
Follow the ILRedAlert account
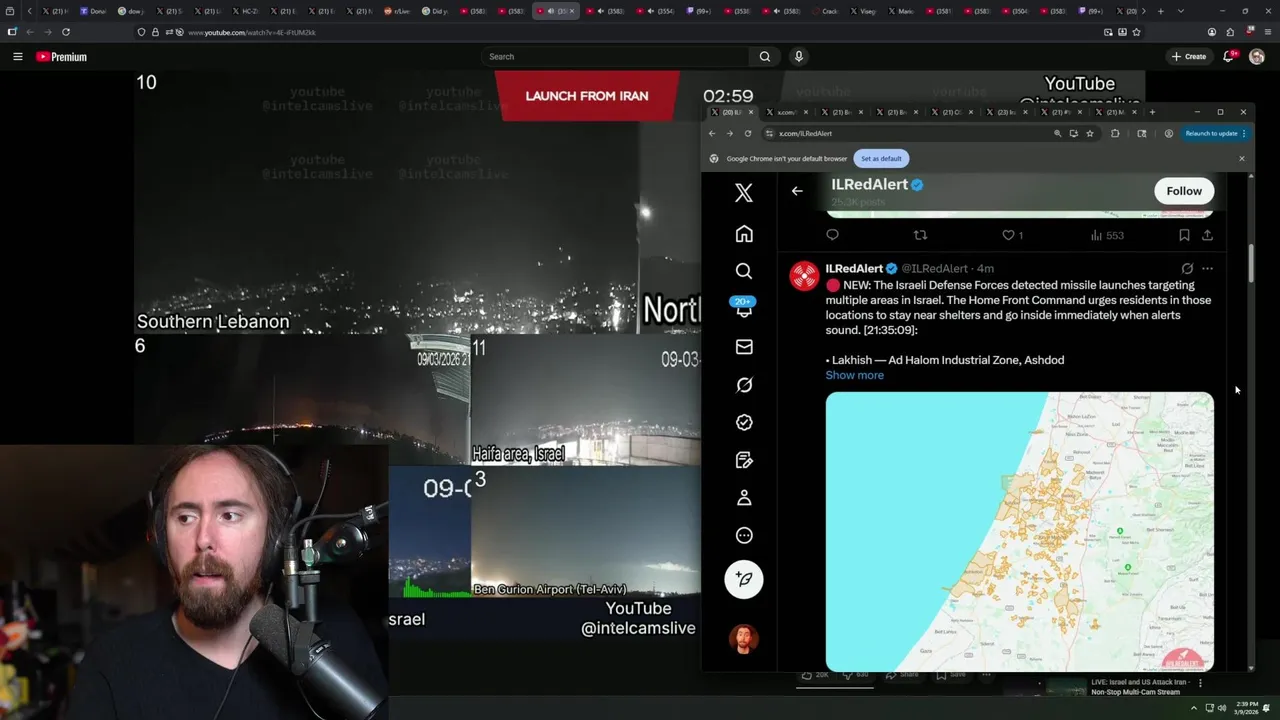point(1184,191)
